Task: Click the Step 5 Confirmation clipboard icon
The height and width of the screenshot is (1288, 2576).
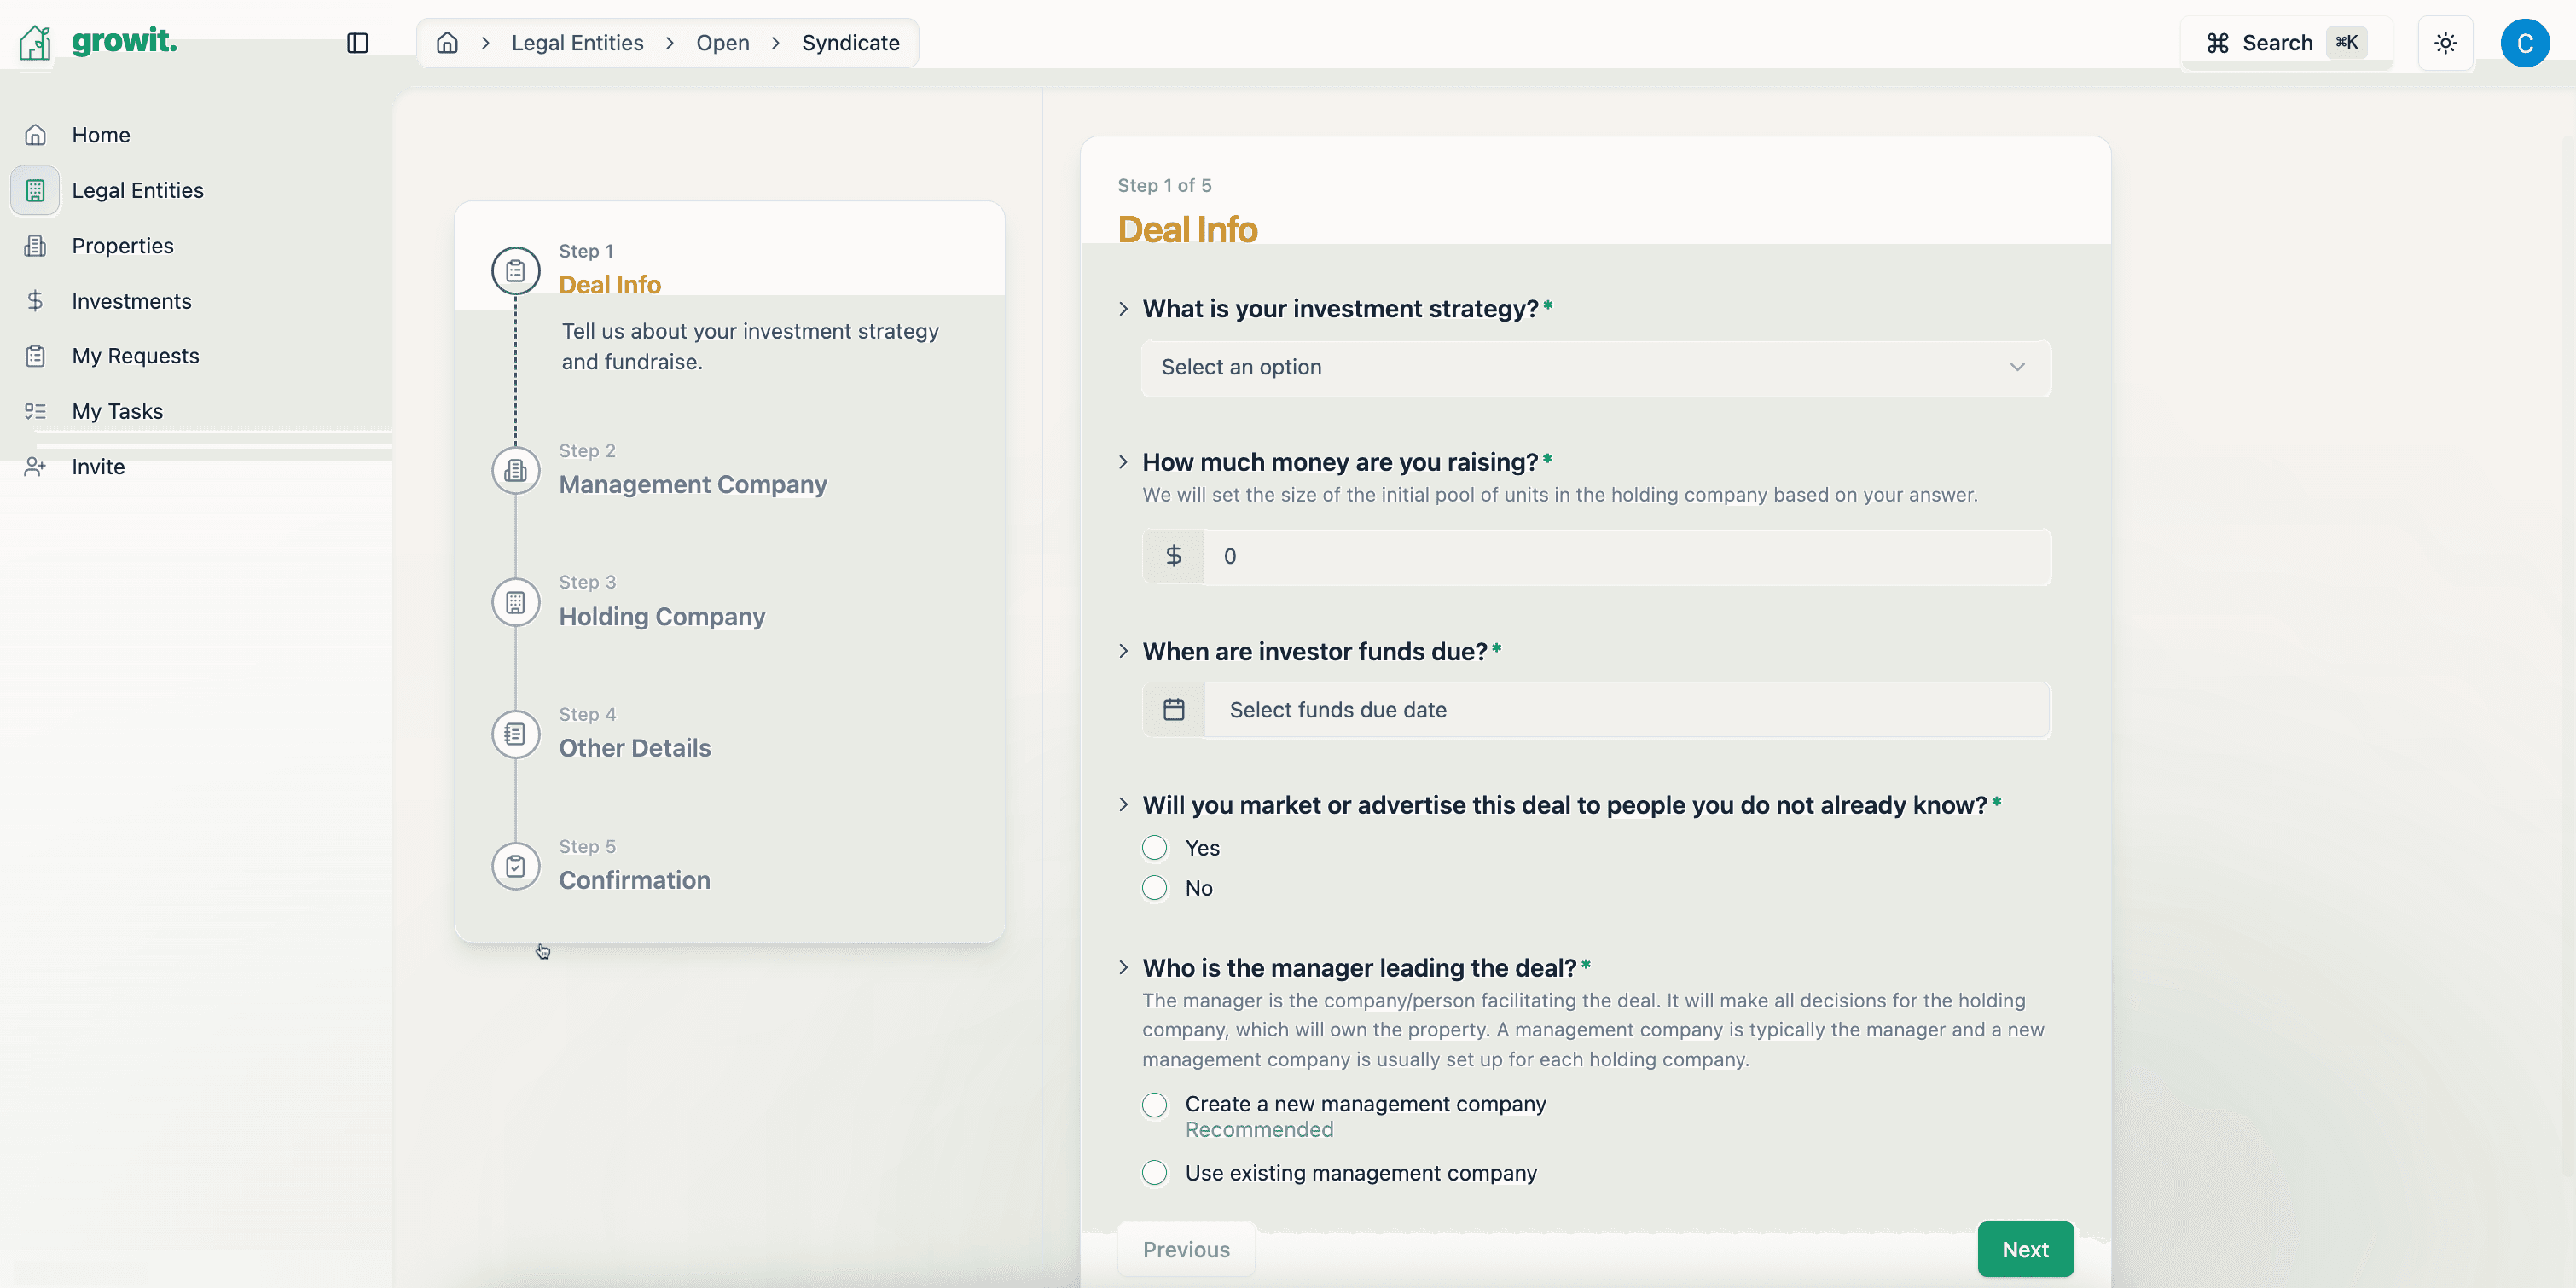Action: pyautogui.click(x=515, y=866)
